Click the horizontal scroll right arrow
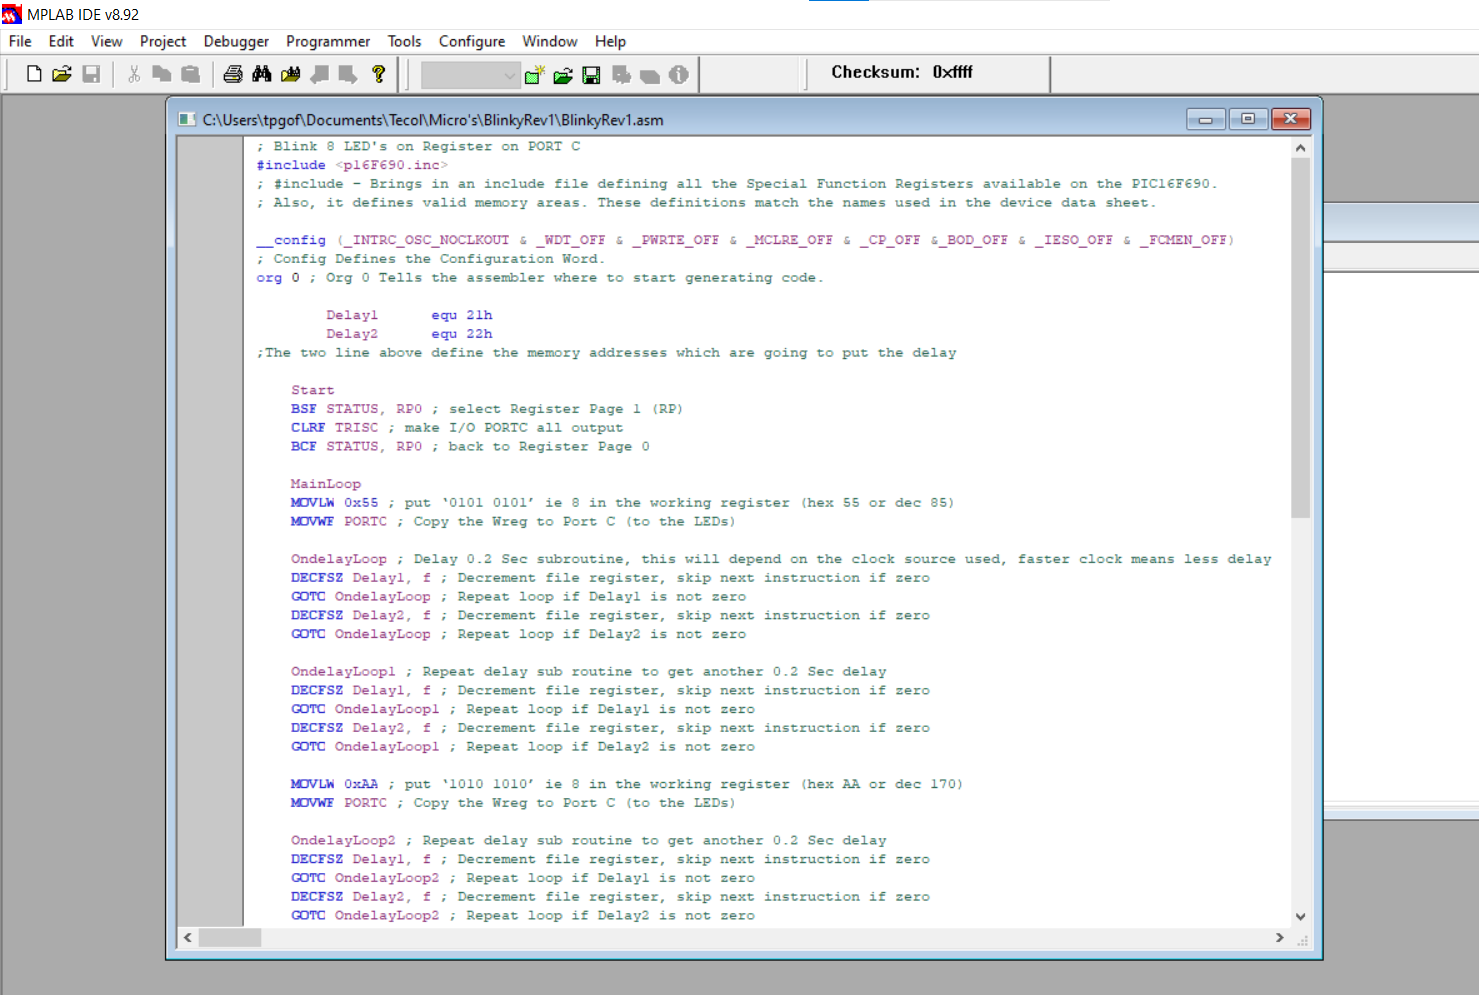1479x995 pixels. [1280, 938]
